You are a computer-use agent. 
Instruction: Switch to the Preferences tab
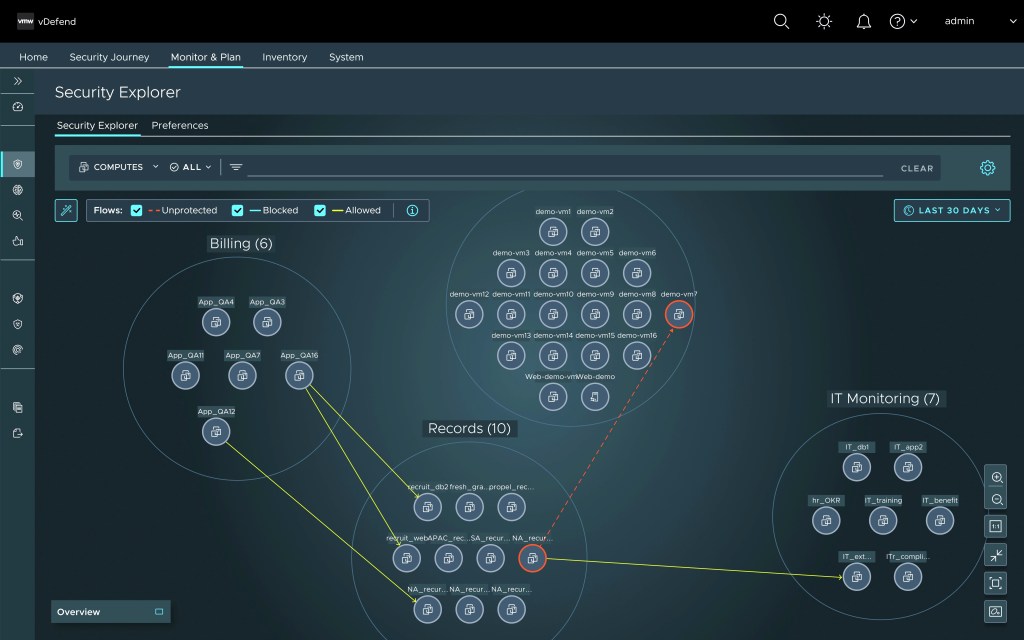(180, 125)
